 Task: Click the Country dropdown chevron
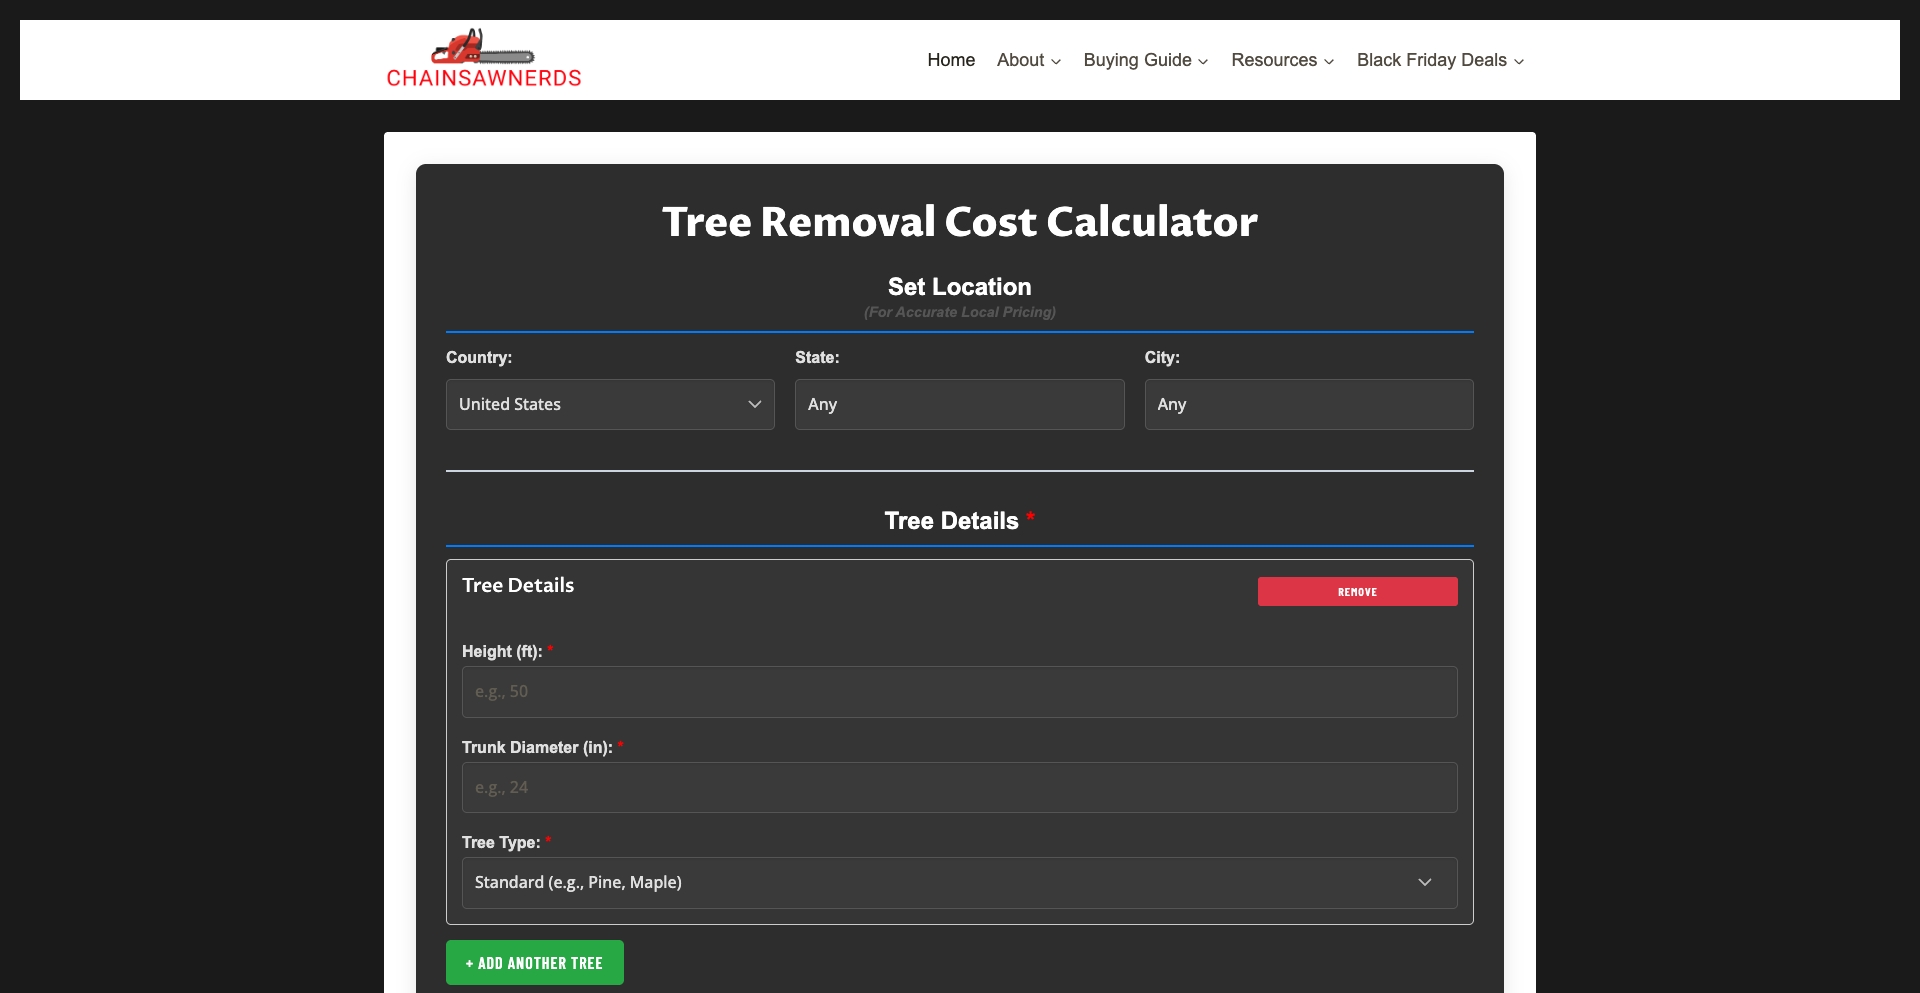[x=754, y=404]
